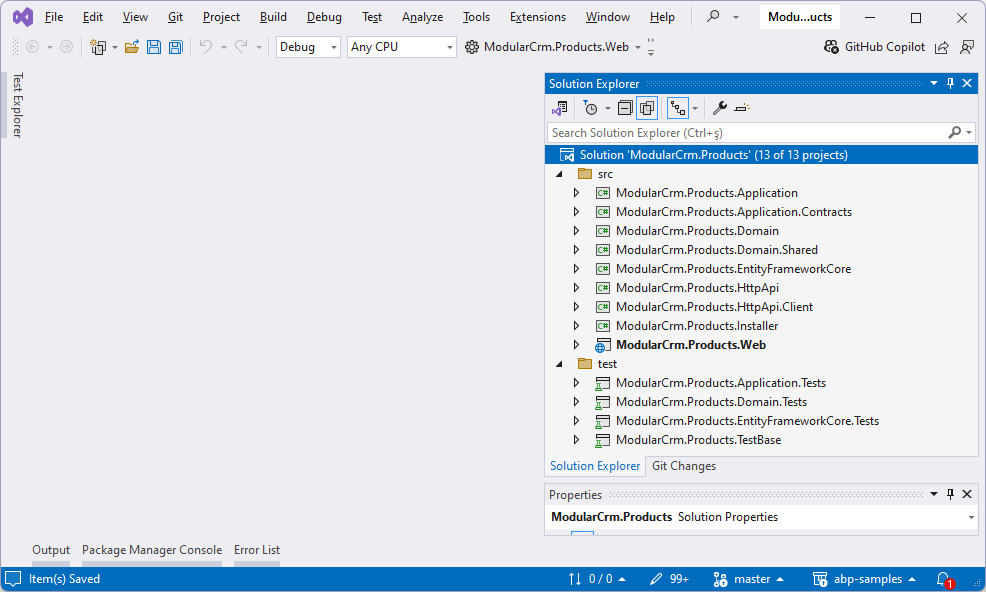Click the GitHub Copilot icon in toolbar
986x592 pixels.
(x=830, y=46)
